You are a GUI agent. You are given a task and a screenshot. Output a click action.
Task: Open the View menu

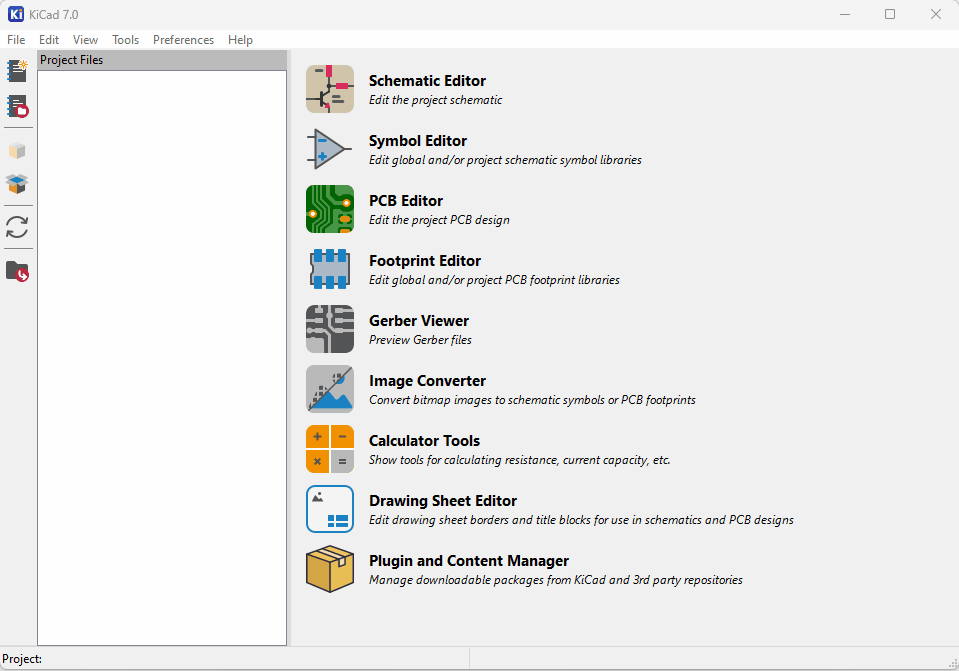[x=85, y=40]
